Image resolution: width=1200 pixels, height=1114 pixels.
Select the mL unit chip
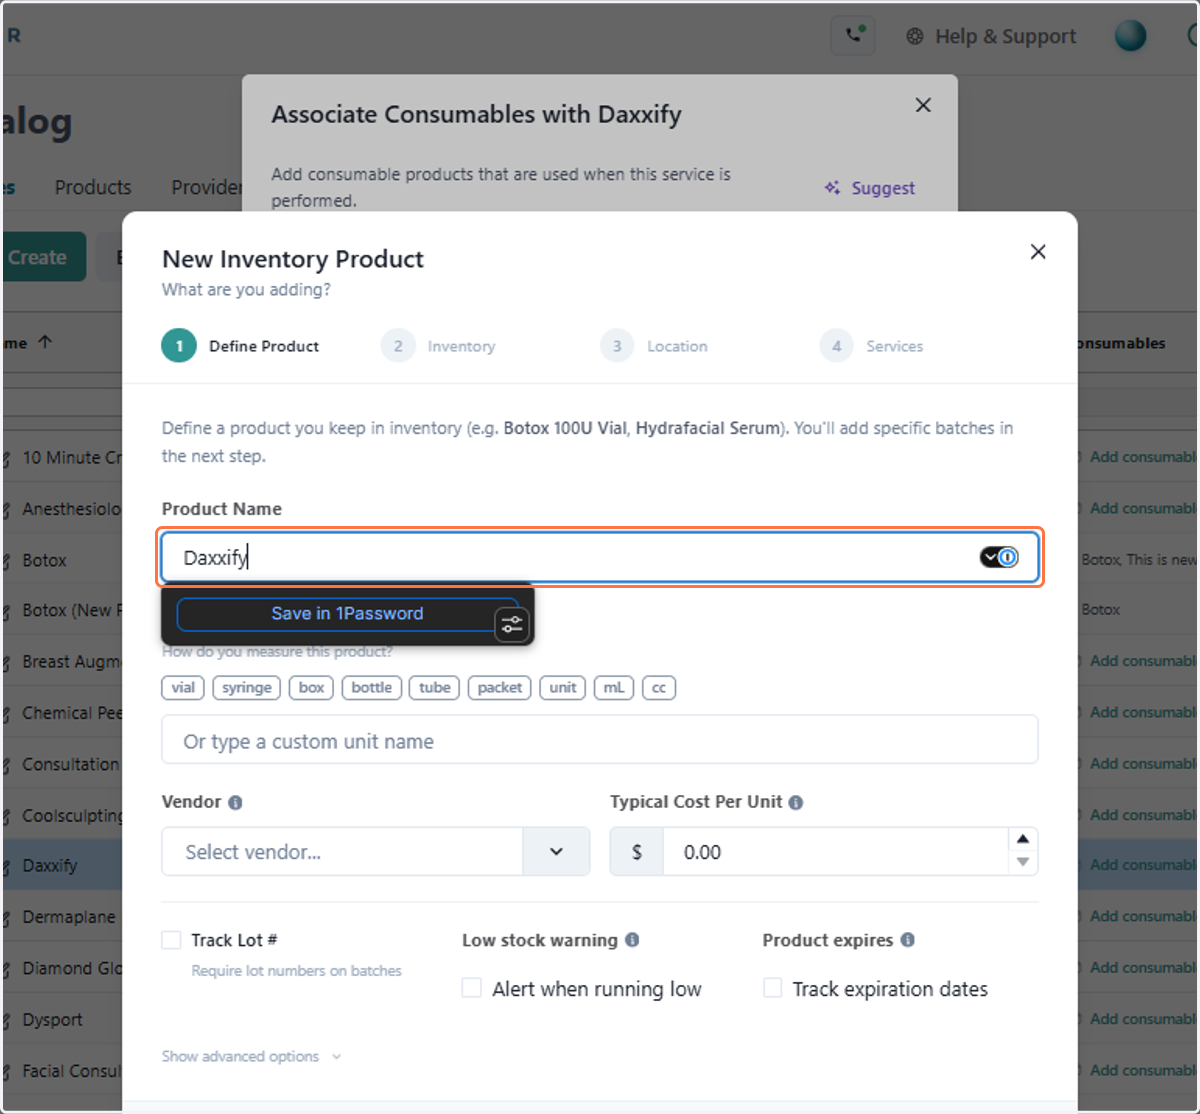point(614,688)
